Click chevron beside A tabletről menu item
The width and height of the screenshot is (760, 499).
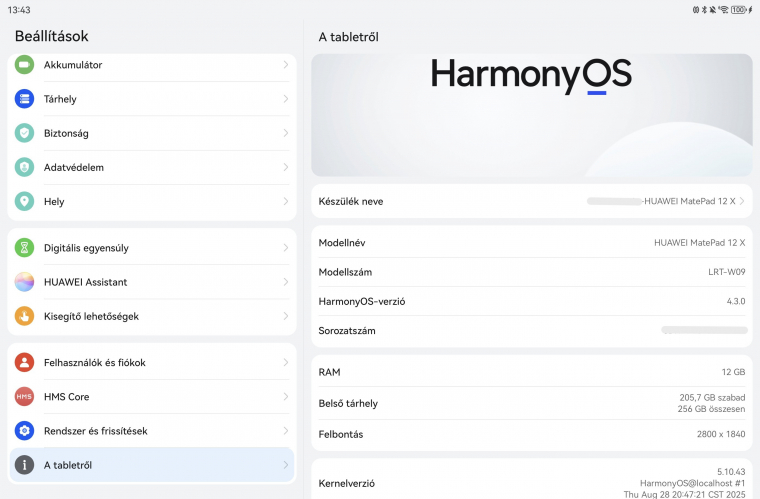coord(286,465)
